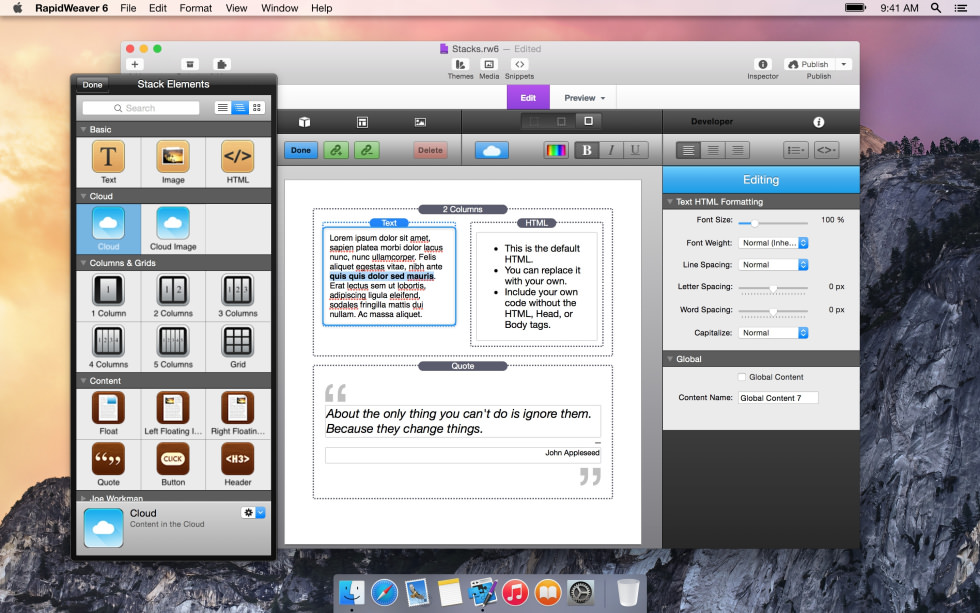Open the Media browser
The height and width of the screenshot is (613, 980).
(489, 69)
